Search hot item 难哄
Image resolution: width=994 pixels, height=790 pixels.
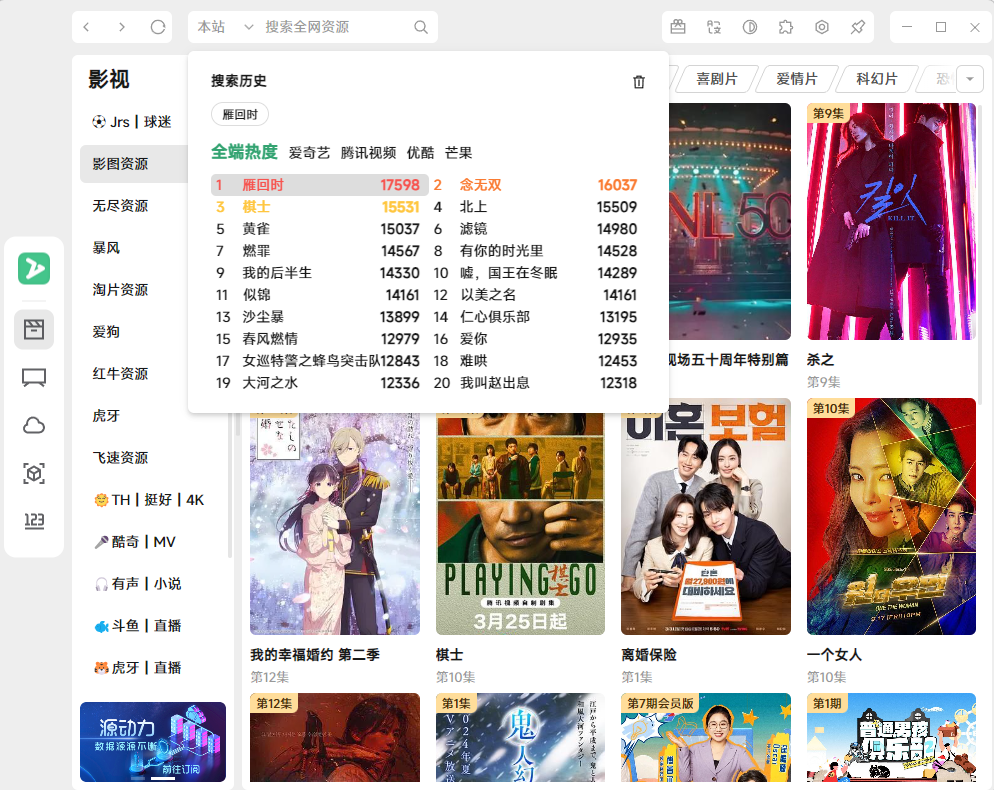click(536, 361)
